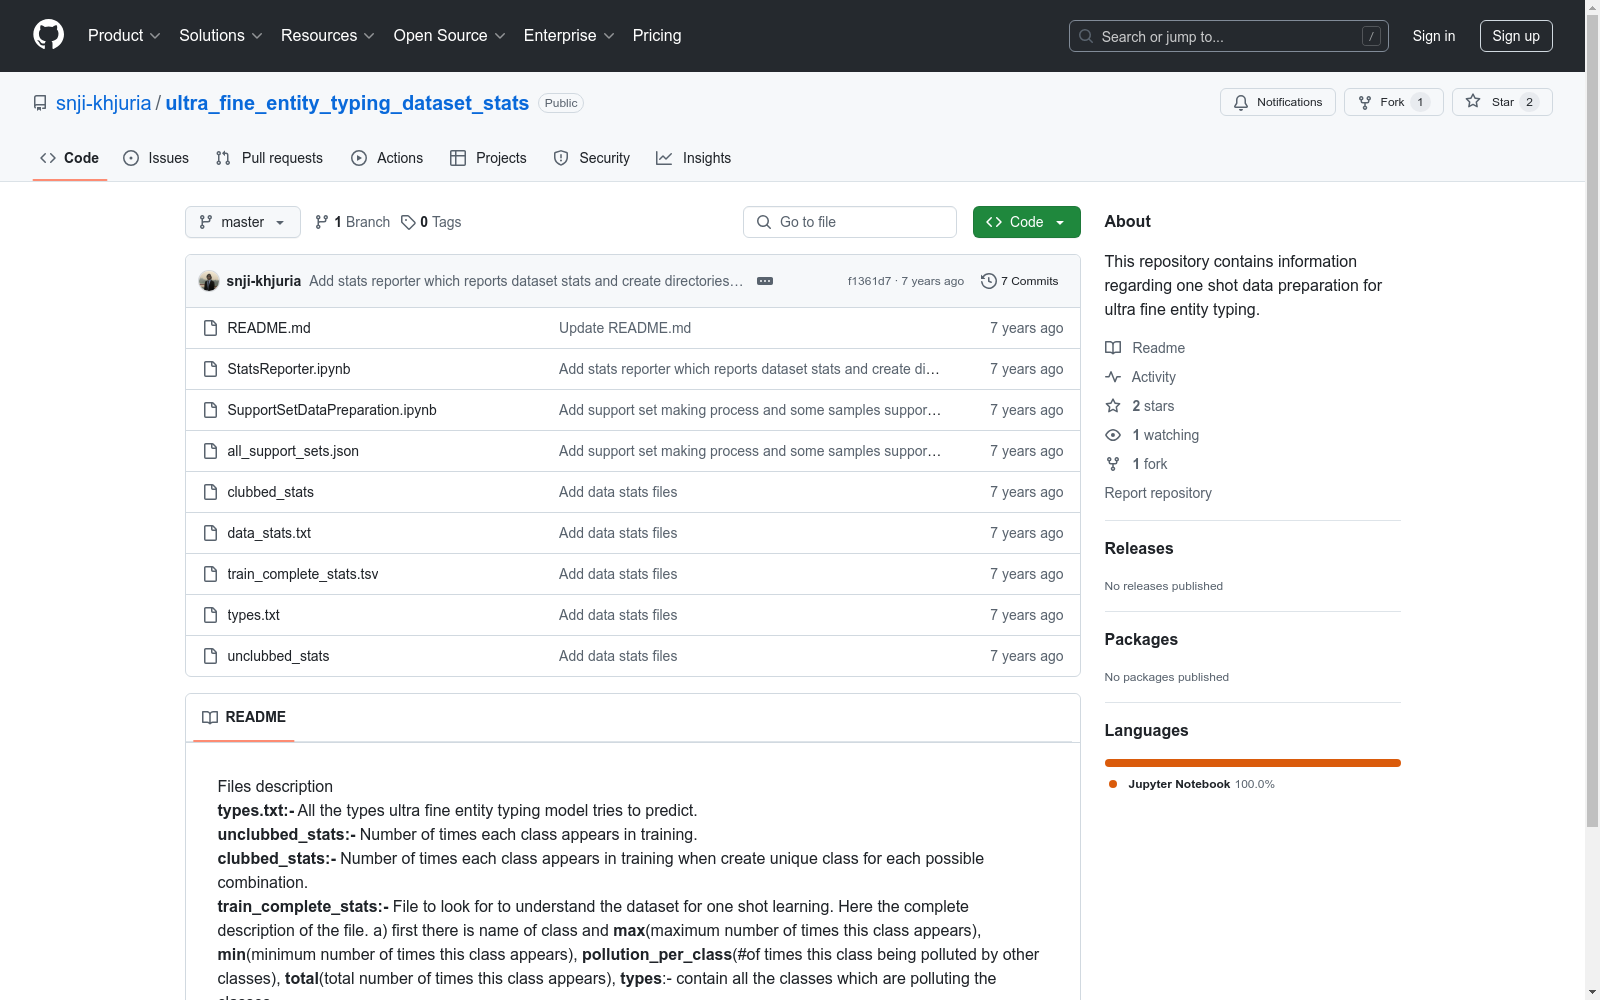This screenshot has width=1600, height=1000.
Task: Expand the Open Source menu
Action: [450, 35]
